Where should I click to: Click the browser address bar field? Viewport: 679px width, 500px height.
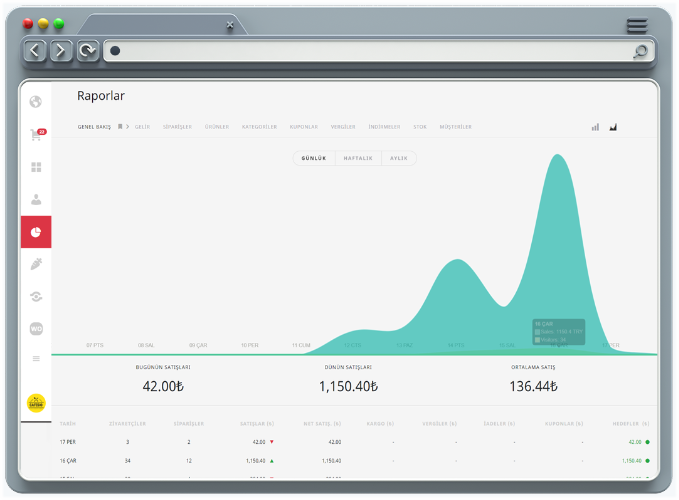click(379, 51)
